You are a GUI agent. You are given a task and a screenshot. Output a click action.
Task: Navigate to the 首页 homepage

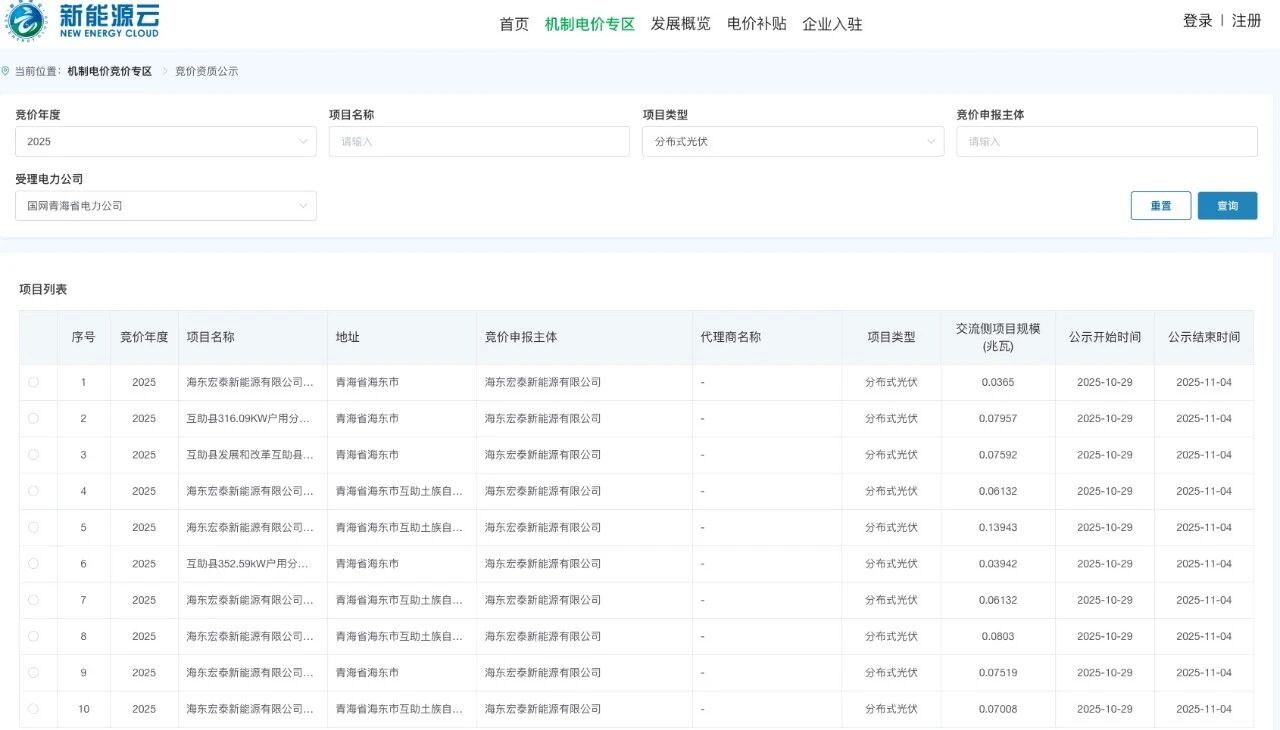pos(513,23)
